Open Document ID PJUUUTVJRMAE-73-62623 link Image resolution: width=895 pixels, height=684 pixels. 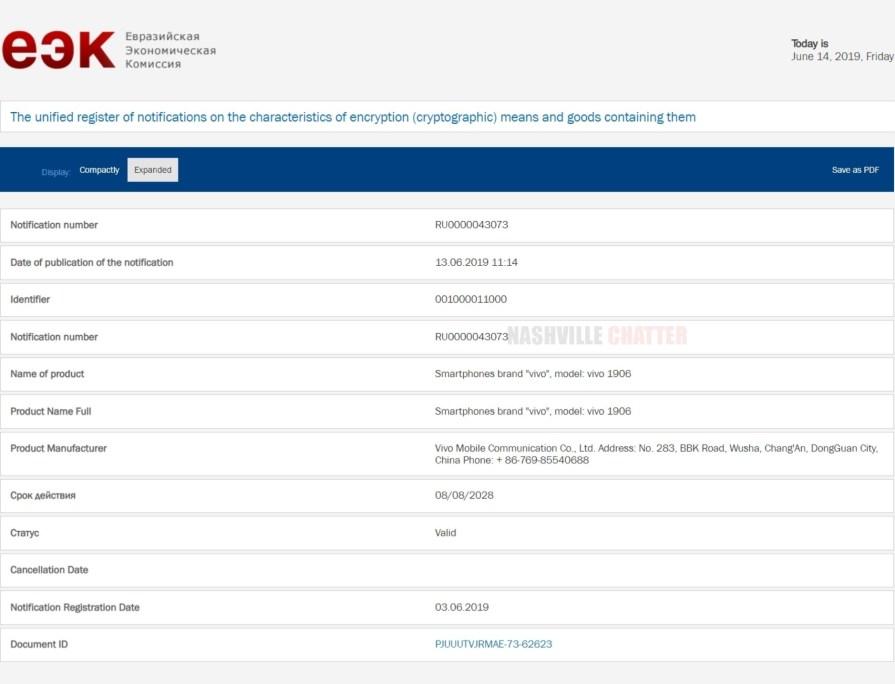493,644
